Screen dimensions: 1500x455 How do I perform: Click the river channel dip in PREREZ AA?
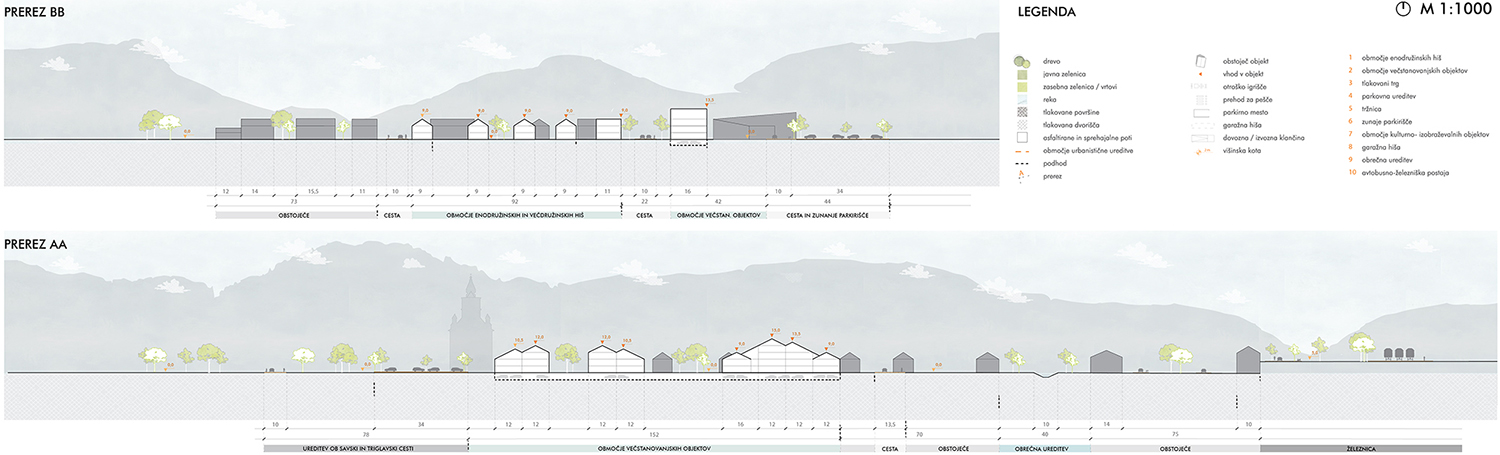coord(1044,375)
